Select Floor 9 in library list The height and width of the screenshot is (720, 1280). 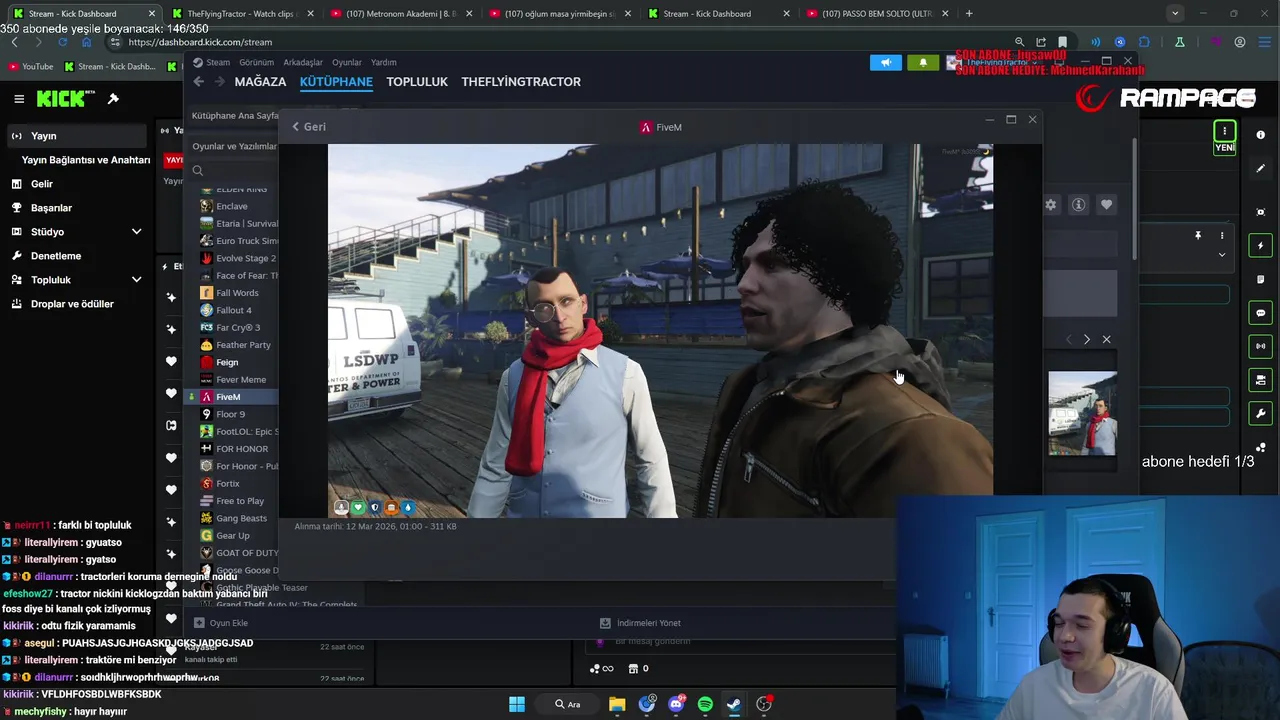click(x=232, y=414)
